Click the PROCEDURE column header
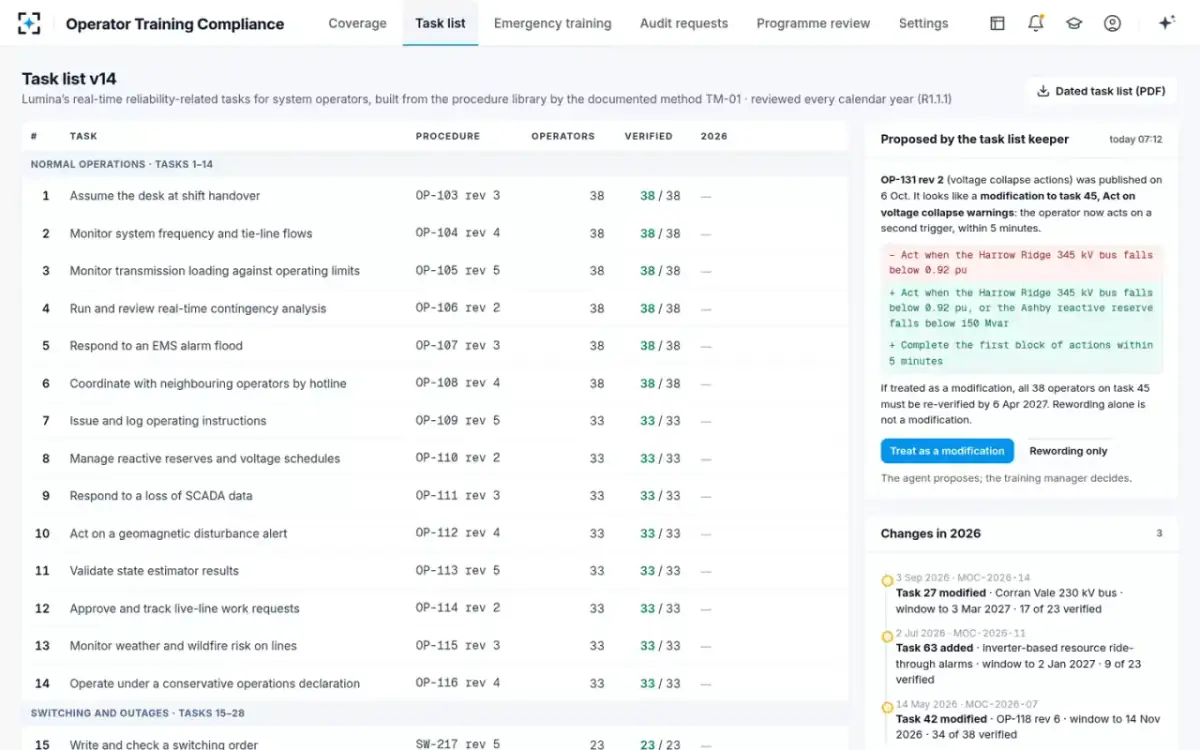 coord(447,136)
